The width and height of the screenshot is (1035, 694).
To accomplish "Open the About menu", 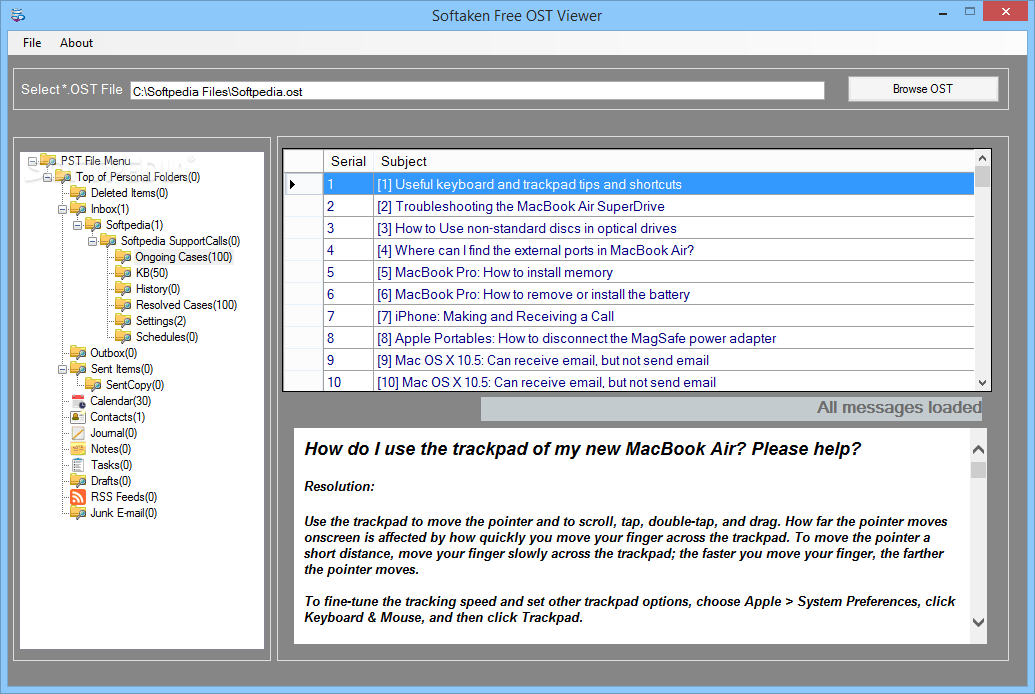I will (x=77, y=43).
